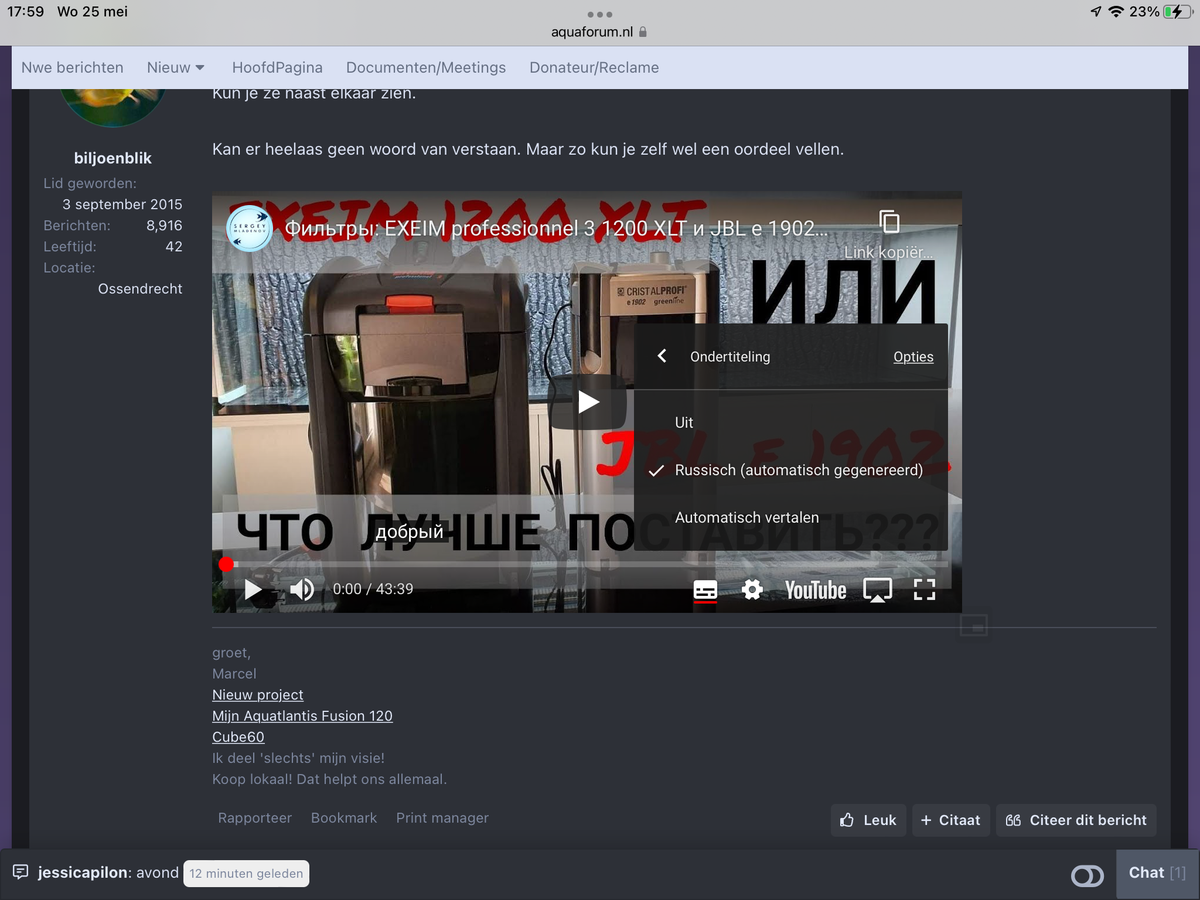Click the small play icon in control bar
The image size is (1200, 900).
tap(253, 590)
